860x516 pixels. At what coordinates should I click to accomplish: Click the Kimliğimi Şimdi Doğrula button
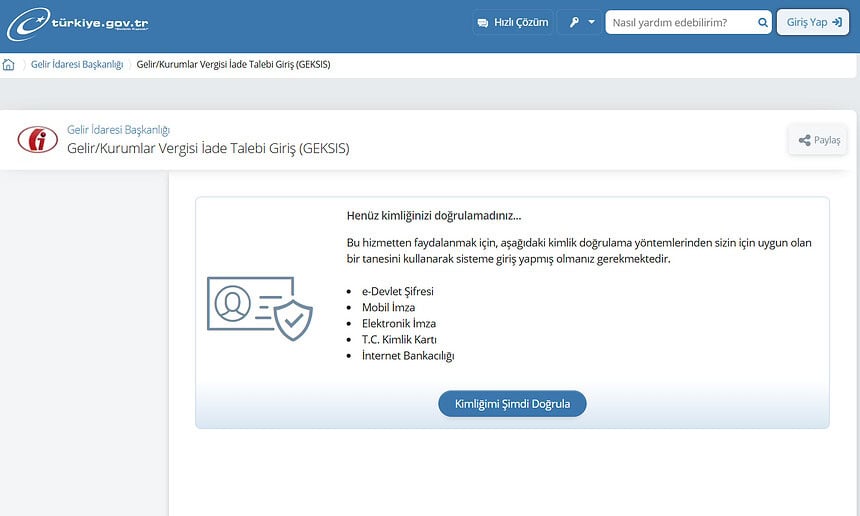[512, 404]
